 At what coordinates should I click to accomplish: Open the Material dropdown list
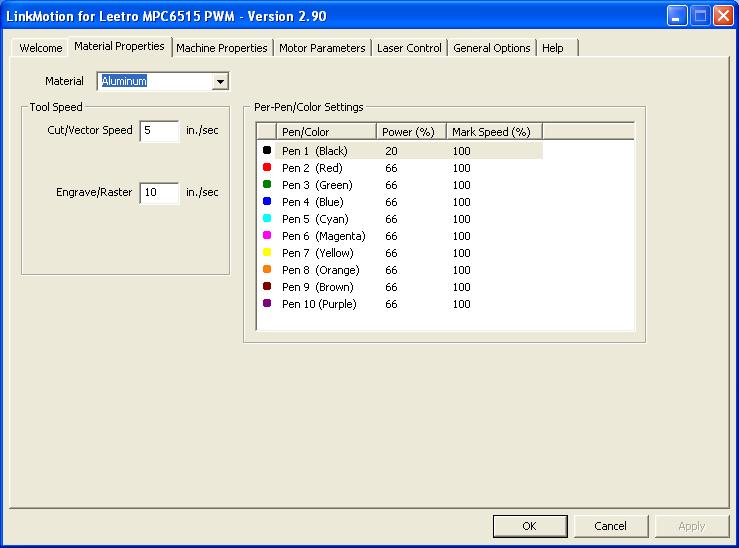coord(221,81)
